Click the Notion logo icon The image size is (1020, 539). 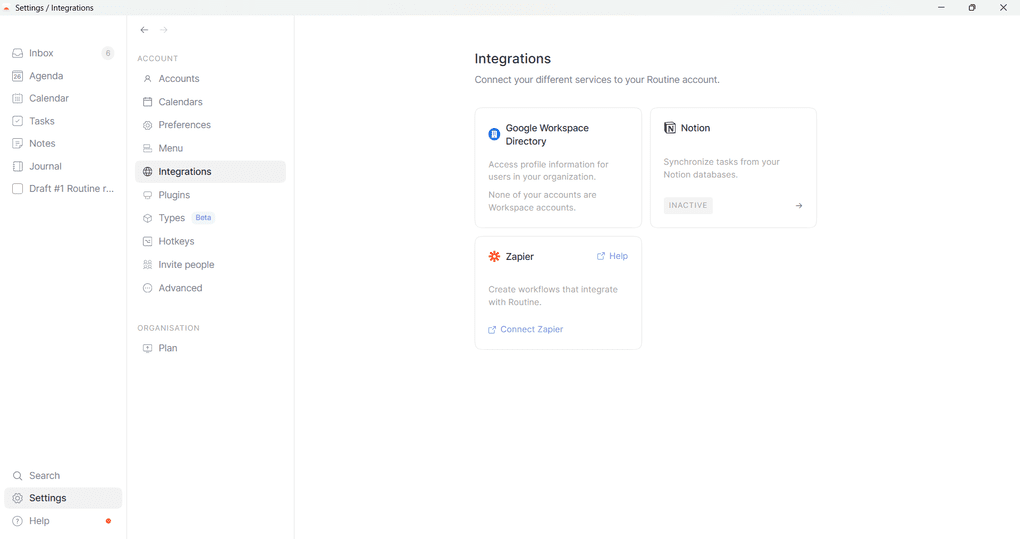tap(670, 128)
